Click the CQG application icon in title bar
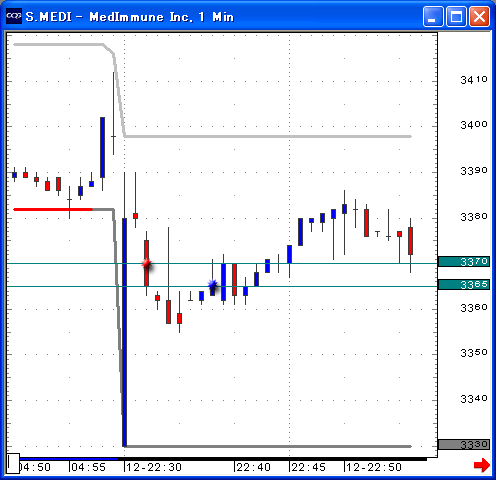 pyautogui.click(x=14, y=16)
